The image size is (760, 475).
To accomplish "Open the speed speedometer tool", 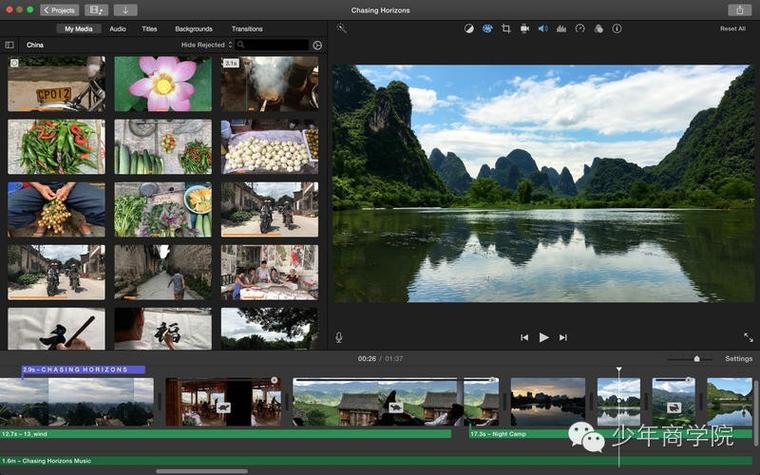I will pyautogui.click(x=580, y=29).
